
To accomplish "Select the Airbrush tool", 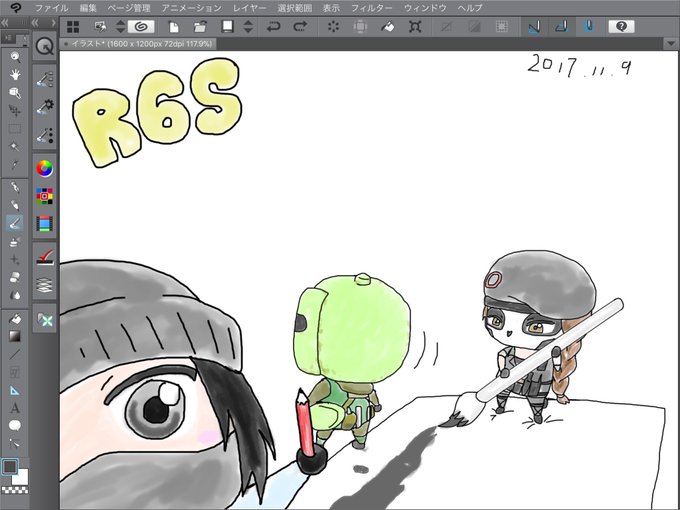I will 15,242.
